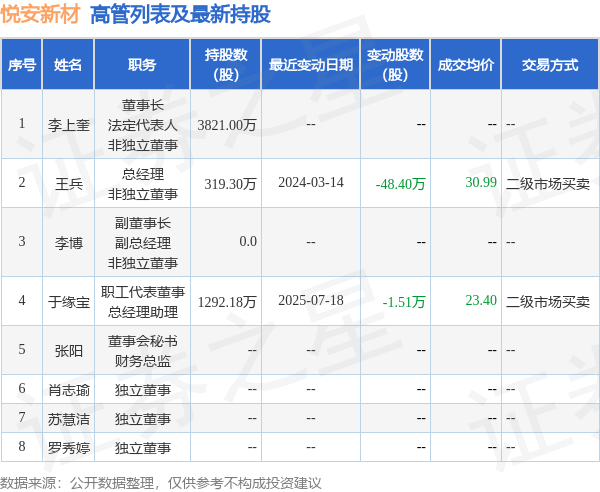Viewport: 600px width, 492px height.
Task: Click the 高管列表及最新持股 heading text
Action: [180, 15]
